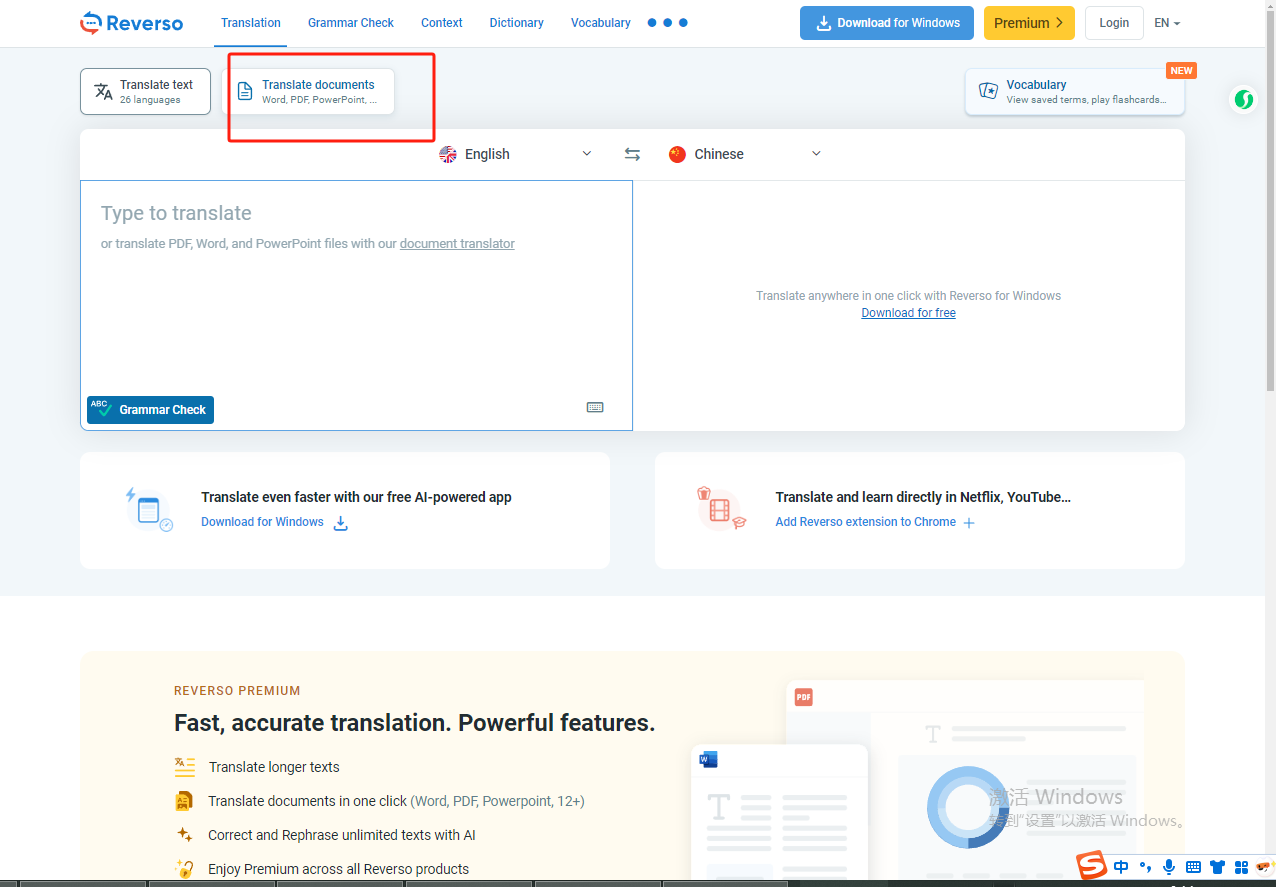Click the 'Translate longer texts' feature line
The height and width of the screenshot is (887, 1276).
point(274,767)
